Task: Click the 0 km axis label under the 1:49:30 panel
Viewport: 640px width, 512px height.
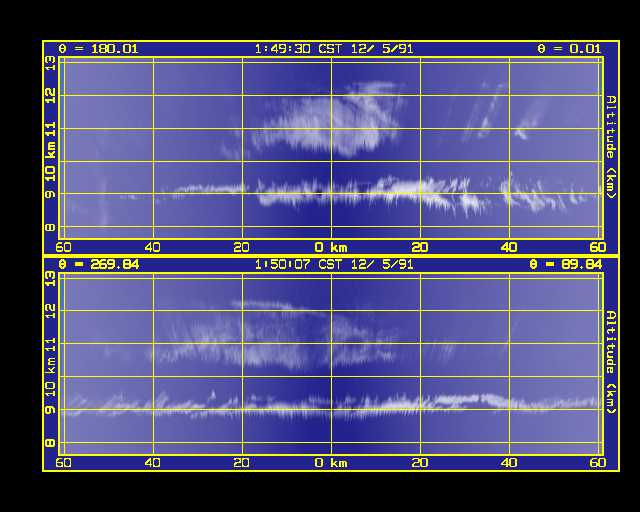Action: click(331, 247)
